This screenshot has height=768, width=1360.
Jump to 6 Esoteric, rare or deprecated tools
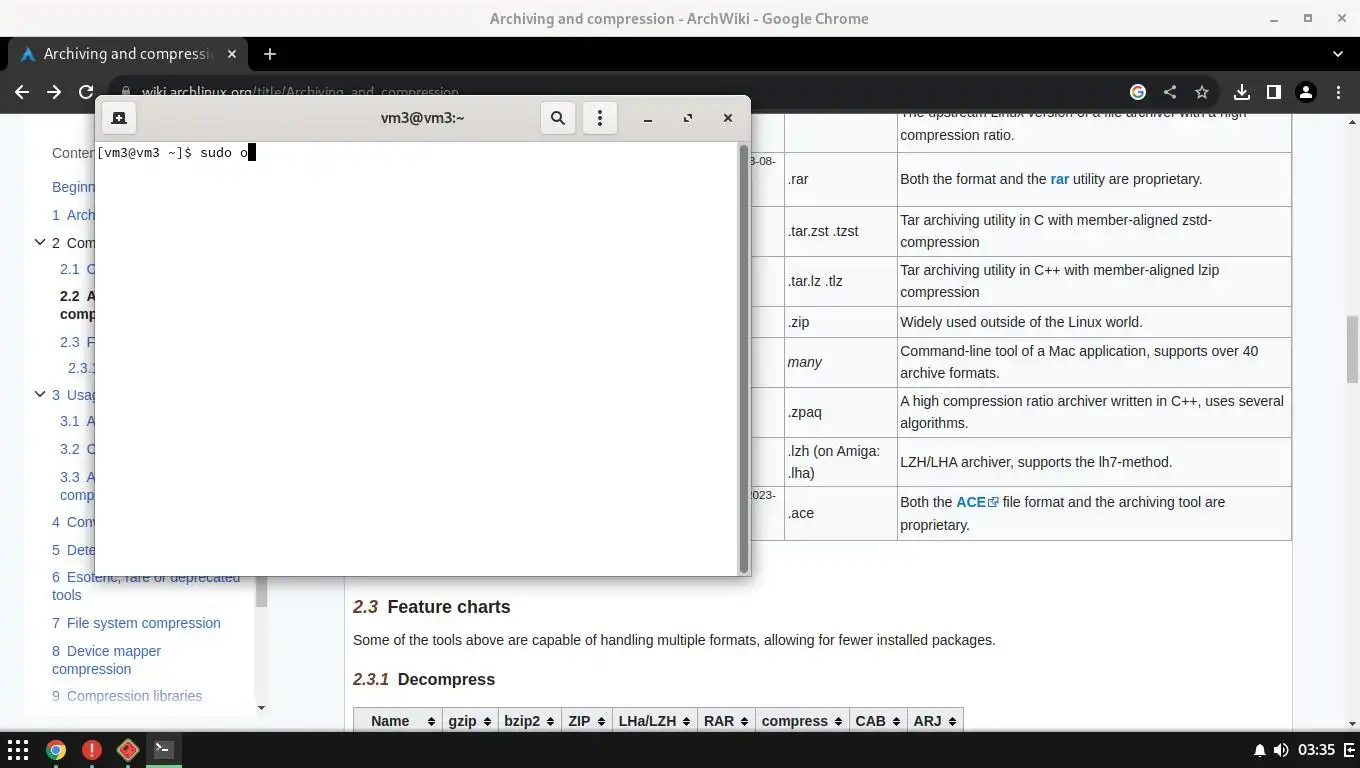click(x=146, y=586)
